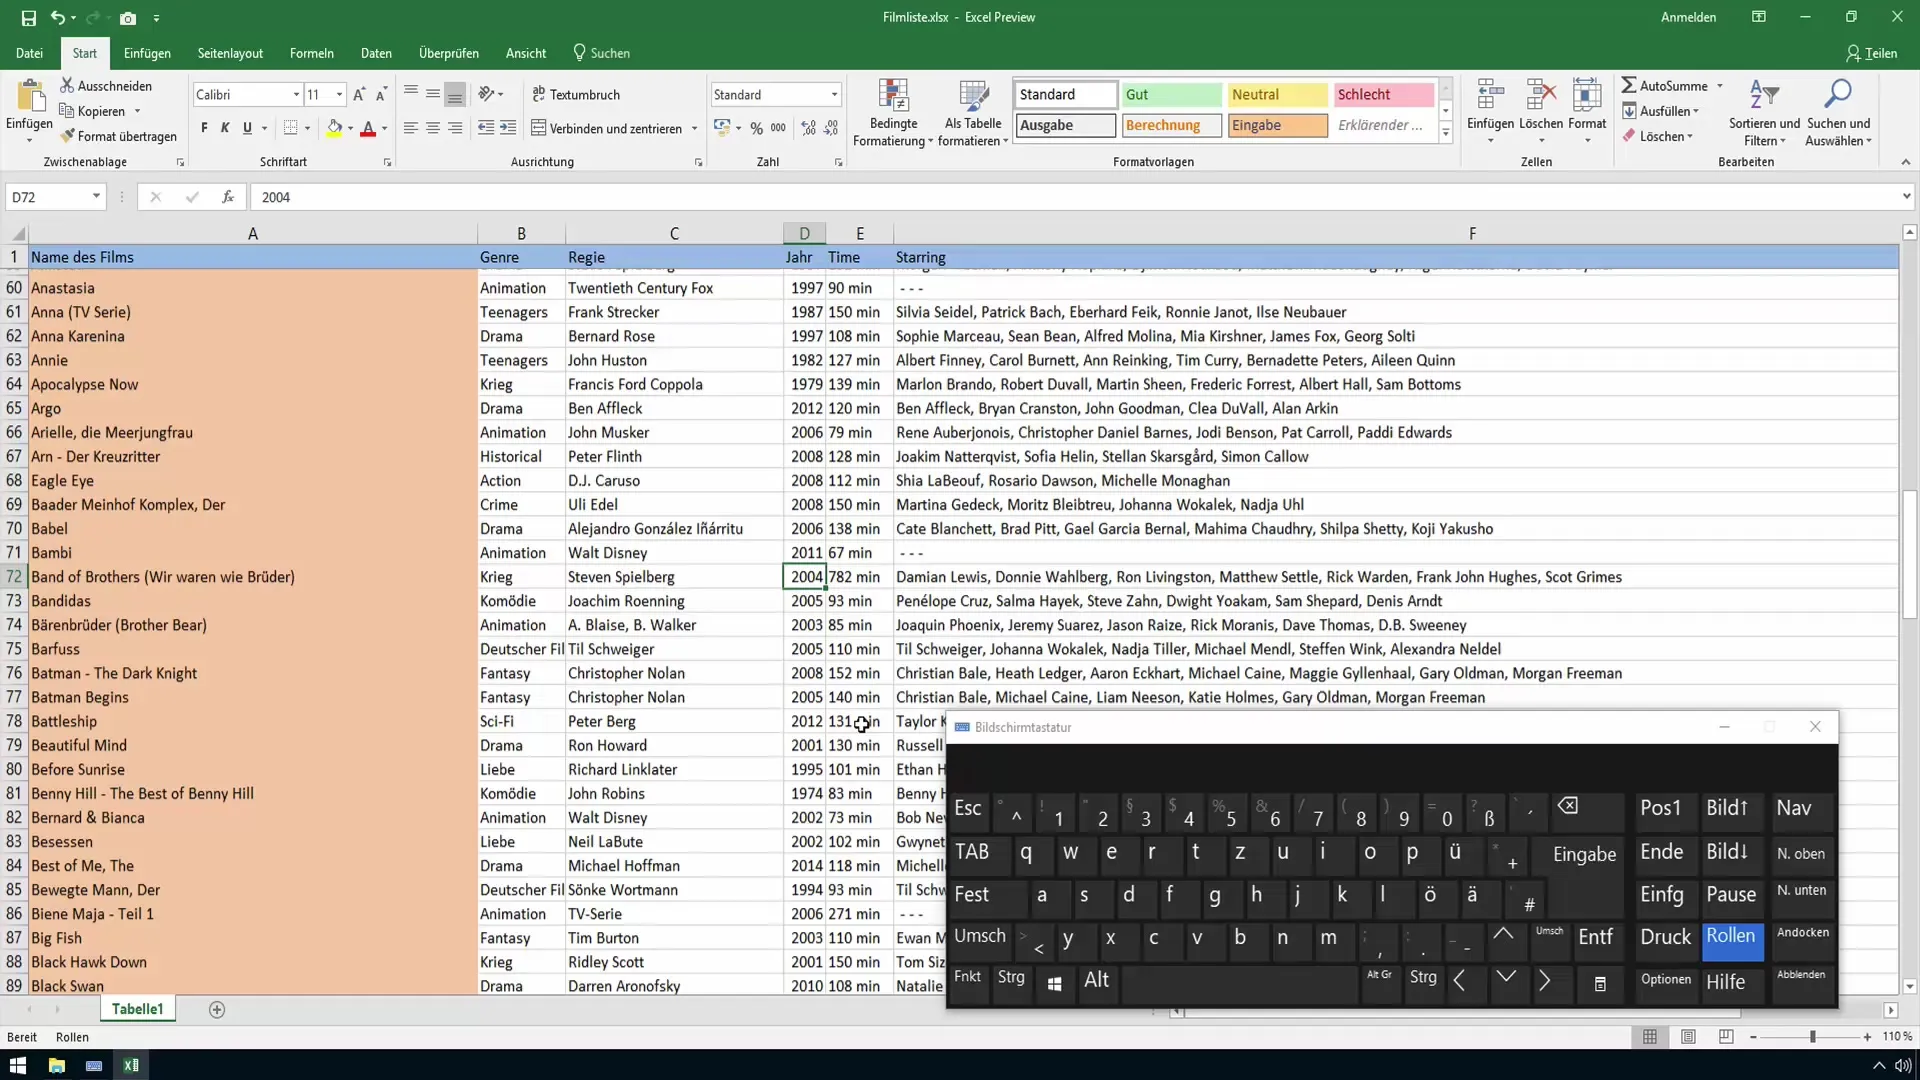Click the Tabelle1 sheet tab
1920x1080 pixels.
(138, 1009)
